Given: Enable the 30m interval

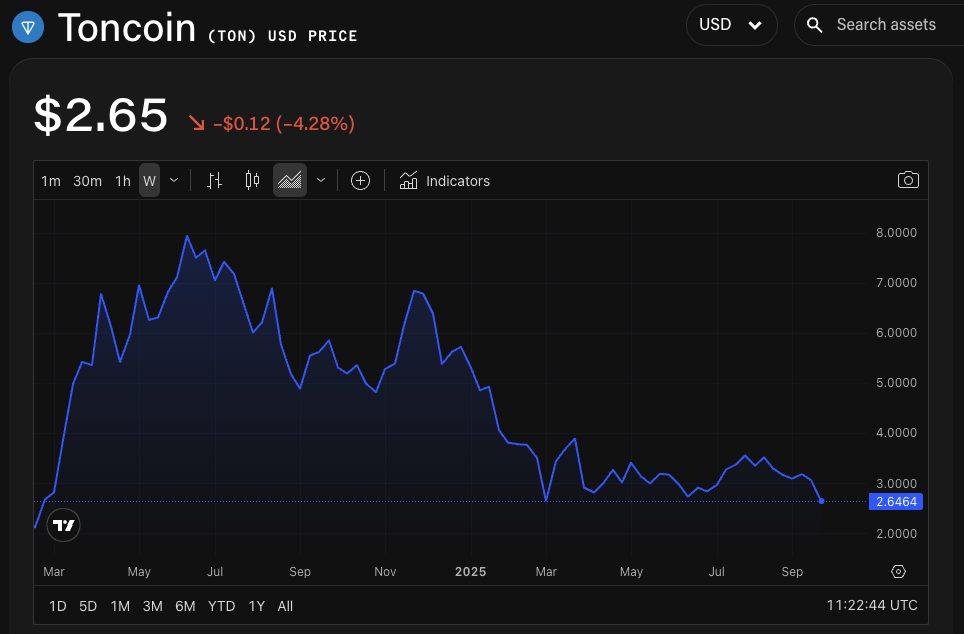Looking at the screenshot, I should 87,181.
